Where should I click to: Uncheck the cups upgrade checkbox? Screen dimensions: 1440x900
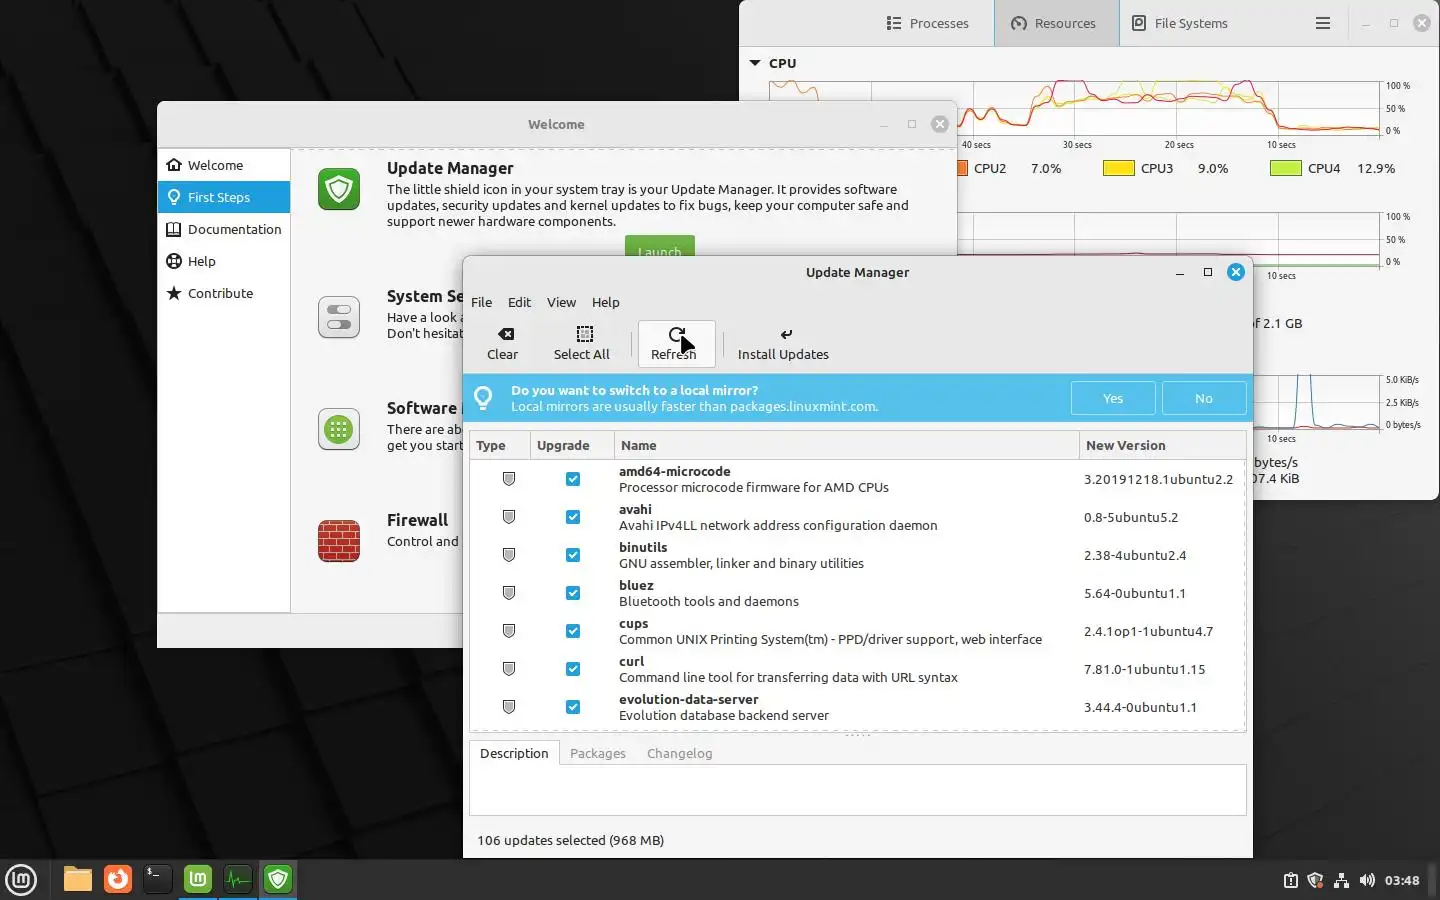tap(573, 631)
